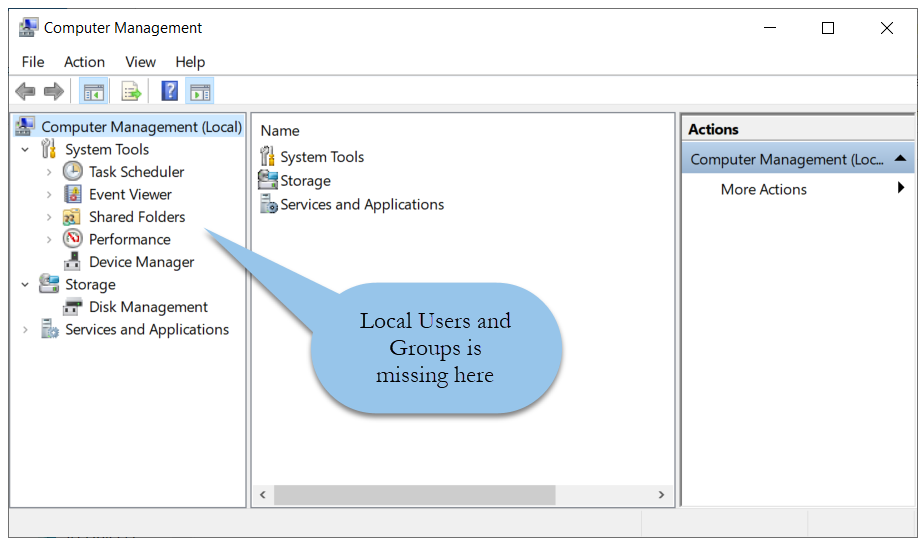This screenshot has width=918, height=538.
Task: Select Services and Applications label in tree
Action: pos(147,330)
